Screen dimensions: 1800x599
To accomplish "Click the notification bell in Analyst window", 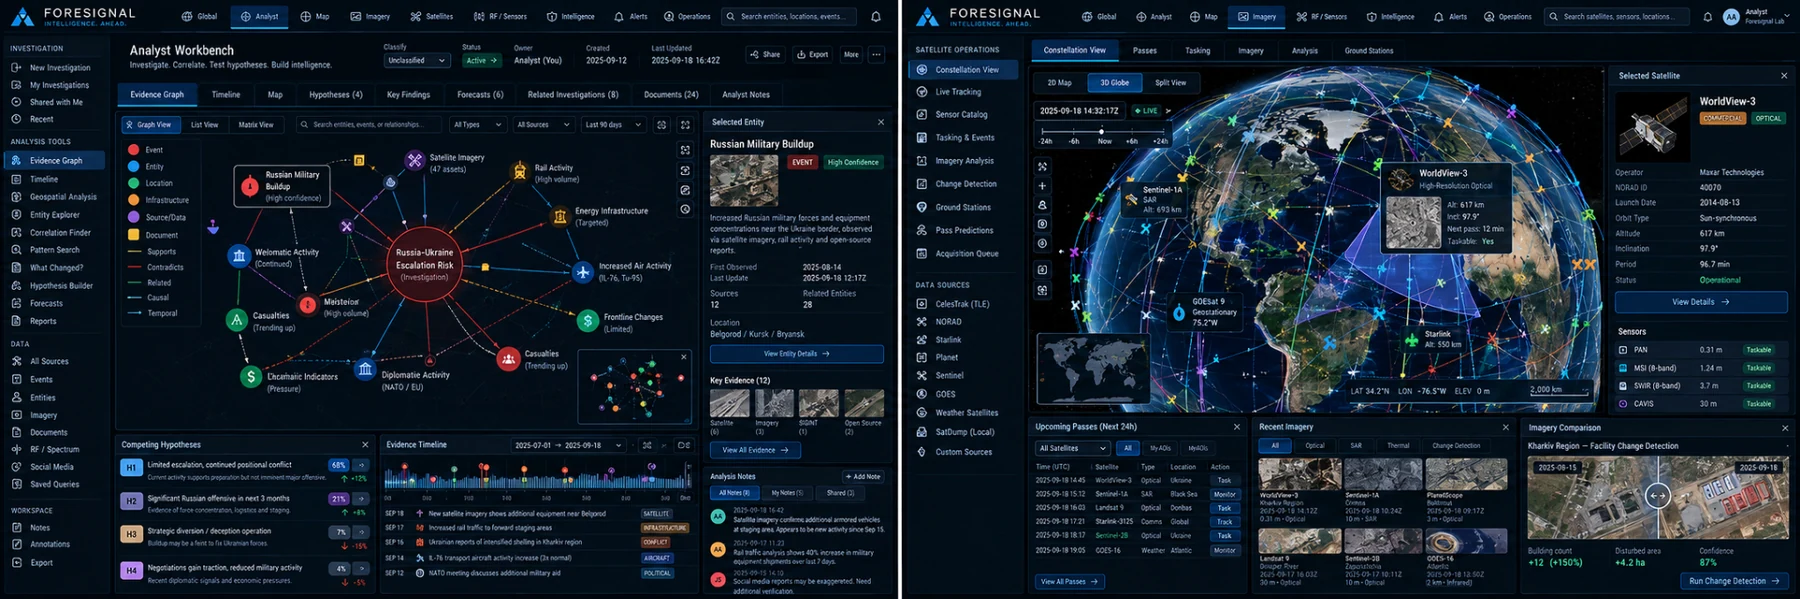I will click(876, 17).
